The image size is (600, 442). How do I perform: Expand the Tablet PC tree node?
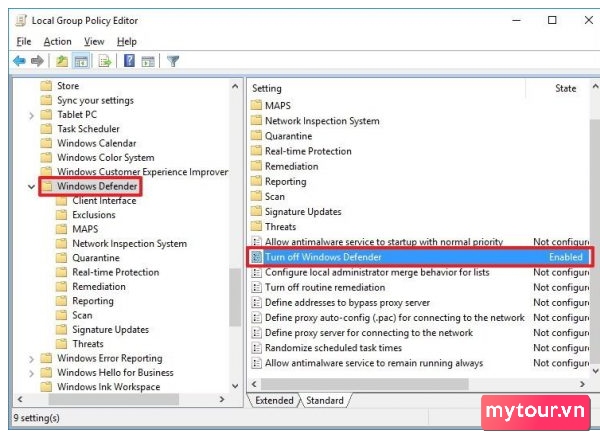pos(31,115)
